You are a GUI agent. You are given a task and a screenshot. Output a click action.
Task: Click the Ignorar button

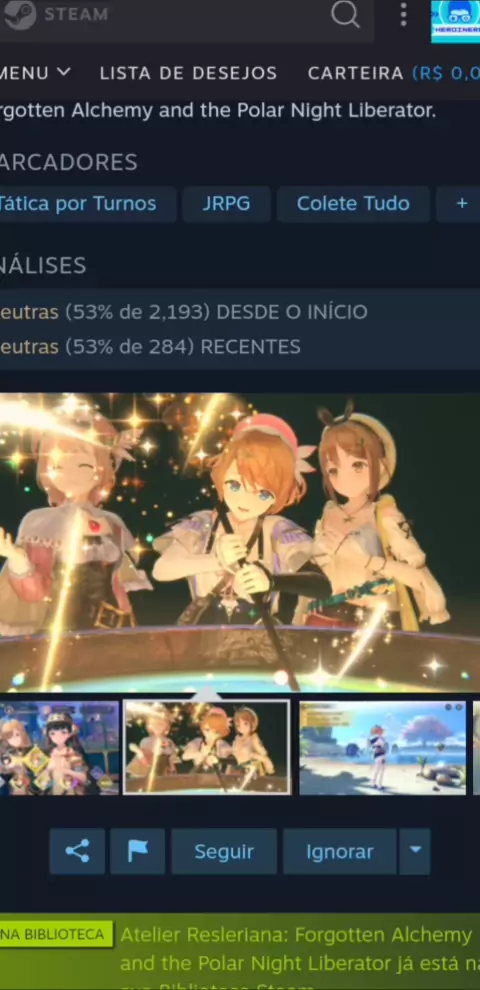pos(340,851)
